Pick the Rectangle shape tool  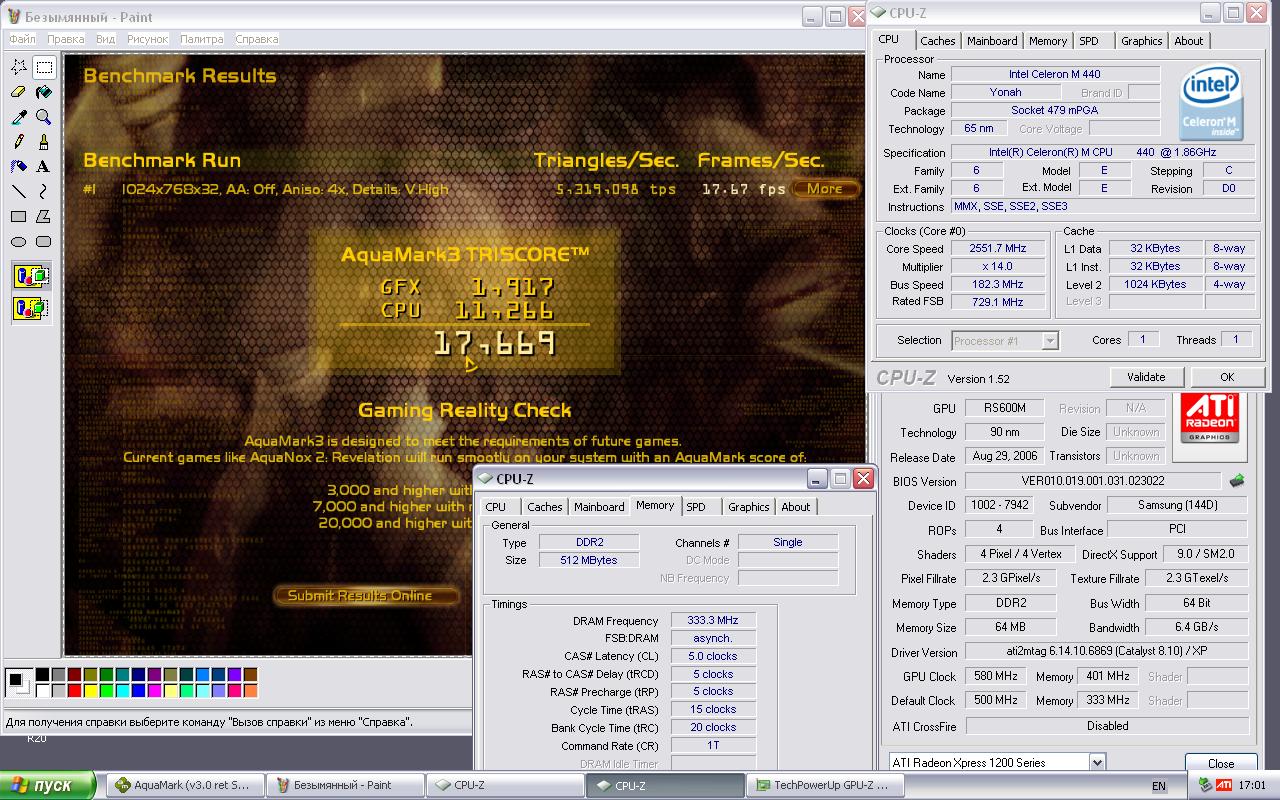(x=19, y=217)
